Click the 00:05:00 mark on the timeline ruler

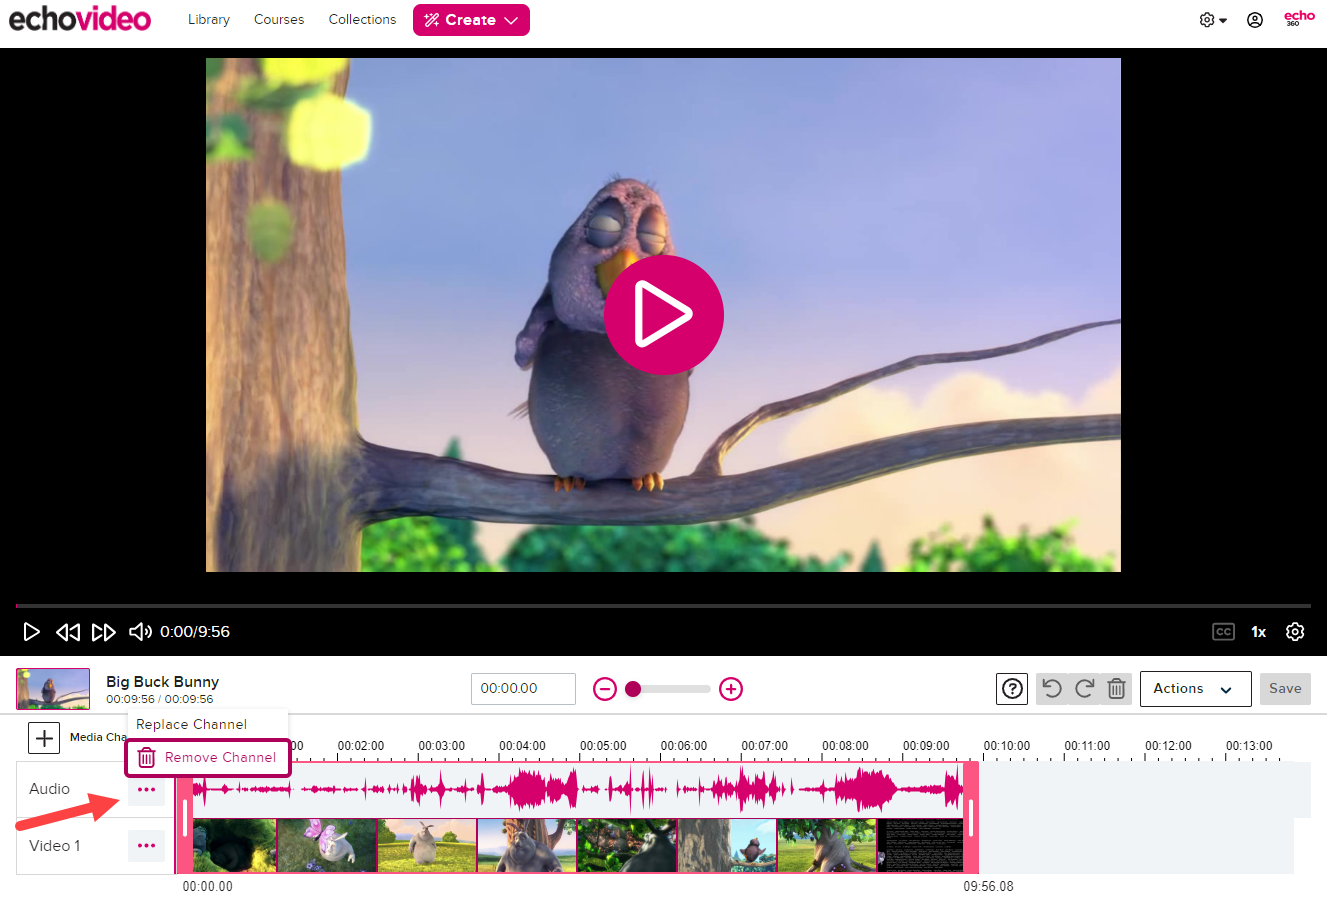pos(603,746)
